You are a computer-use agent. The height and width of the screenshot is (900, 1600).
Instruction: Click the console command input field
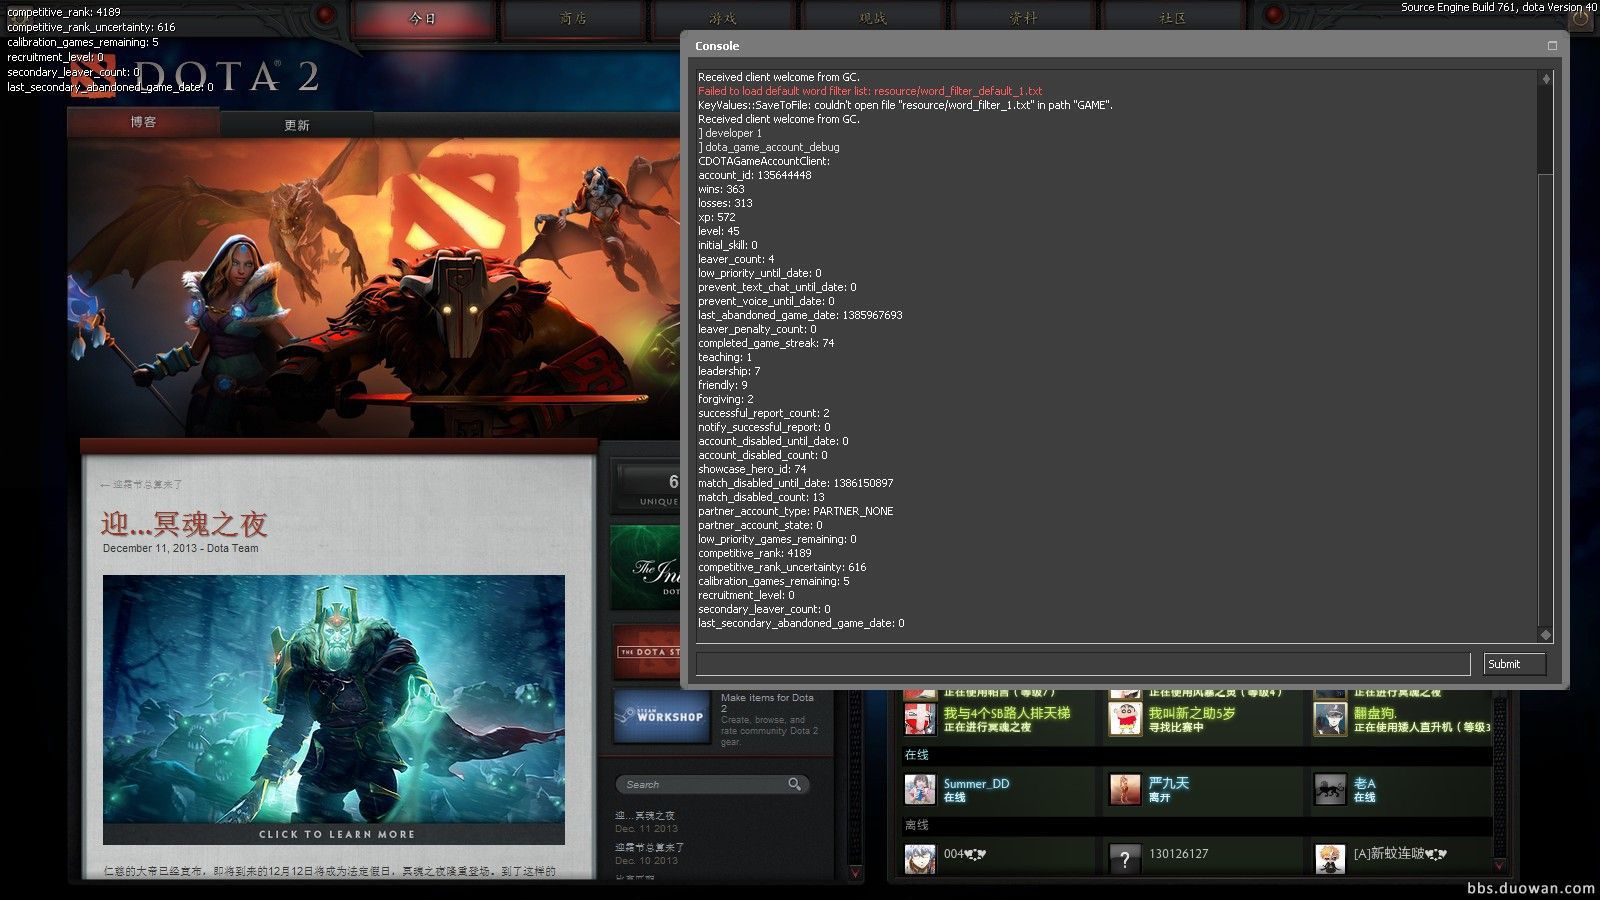(x=1082, y=664)
